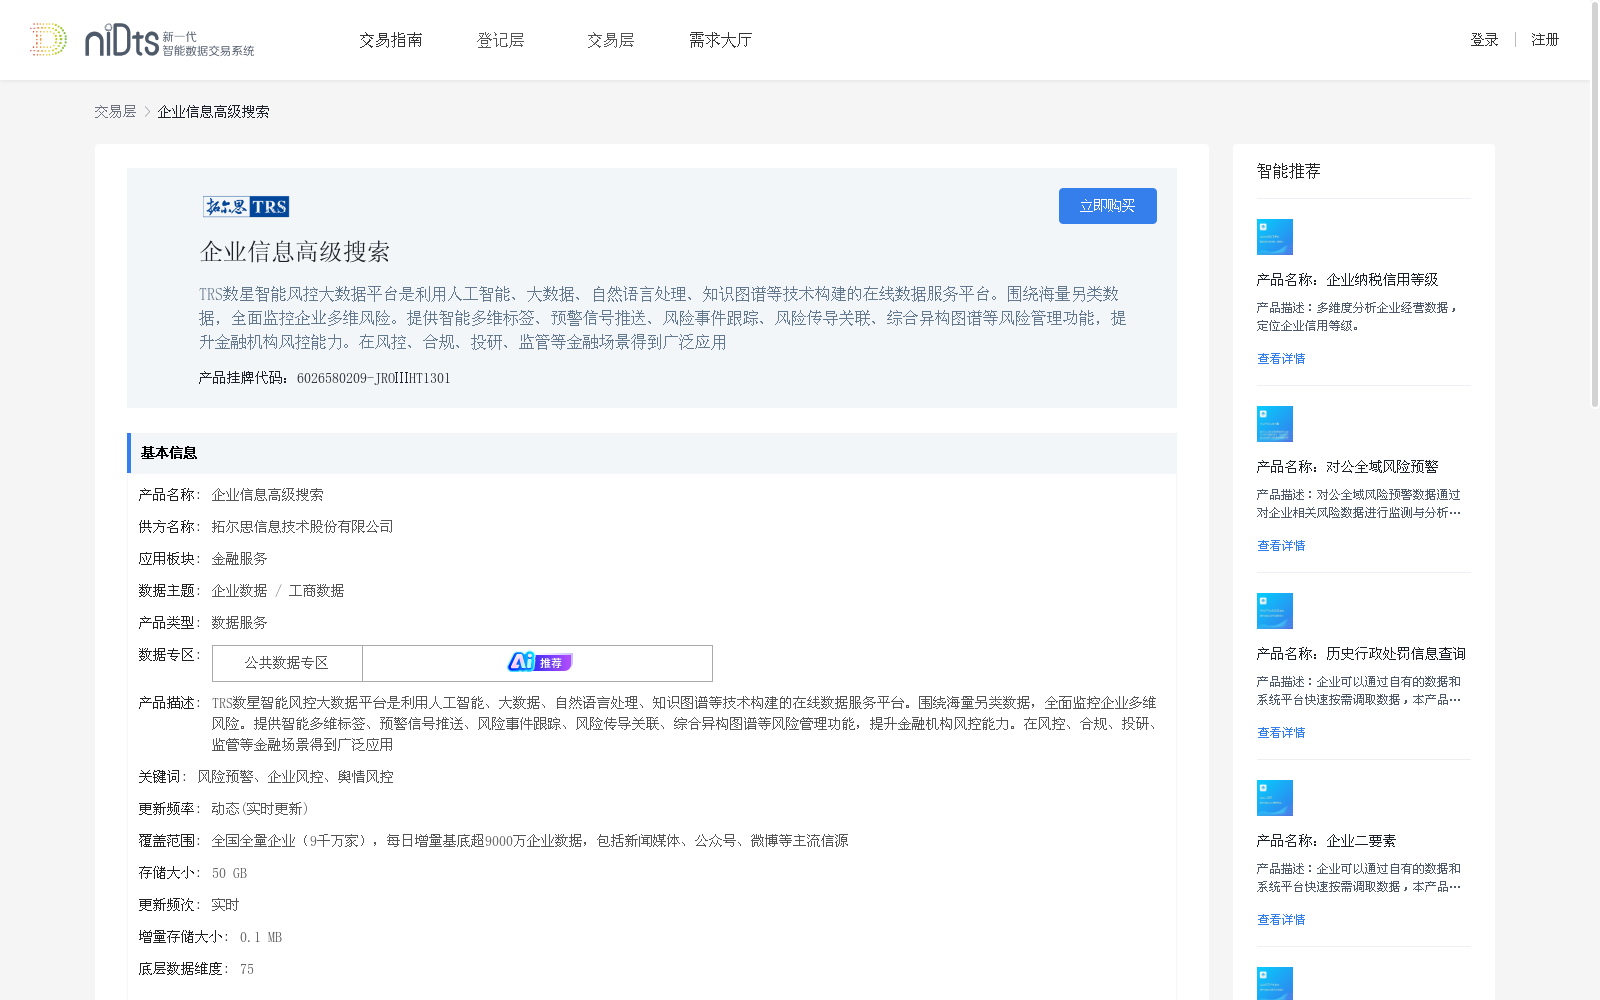Click product name 对公全域风险预警 text

pos(1382,467)
